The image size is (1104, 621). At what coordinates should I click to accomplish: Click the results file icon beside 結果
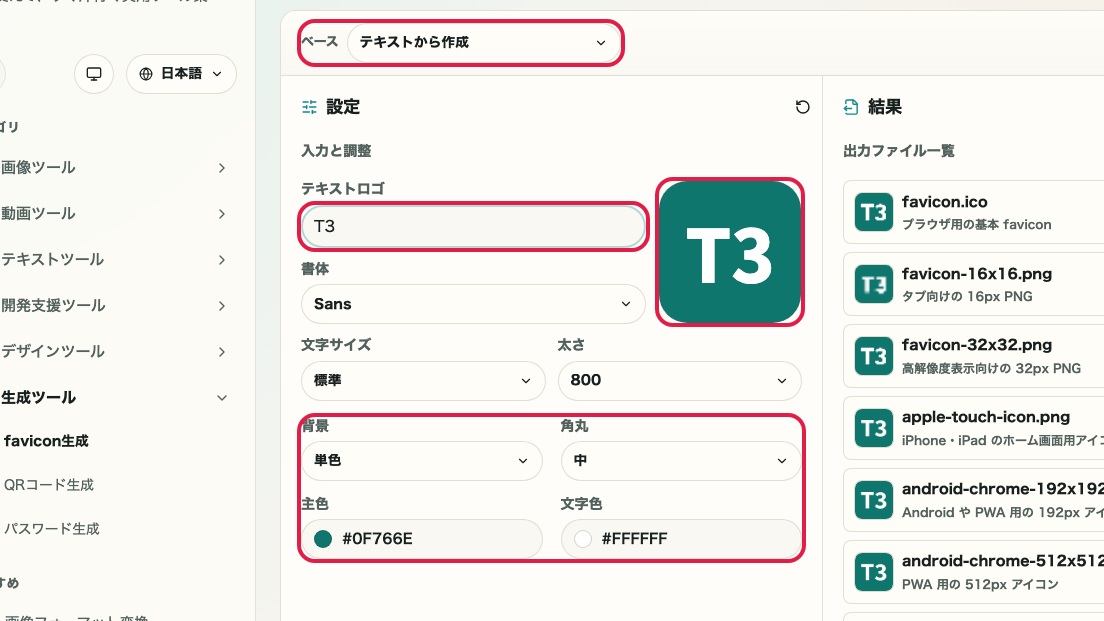[851, 107]
